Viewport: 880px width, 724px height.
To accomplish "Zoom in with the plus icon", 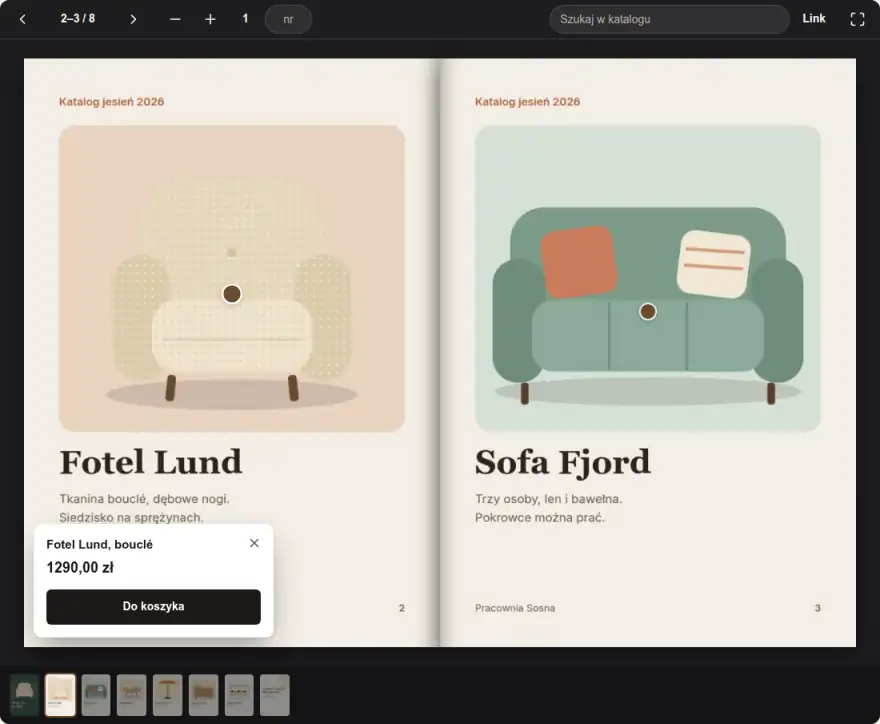I will tap(210, 19).
